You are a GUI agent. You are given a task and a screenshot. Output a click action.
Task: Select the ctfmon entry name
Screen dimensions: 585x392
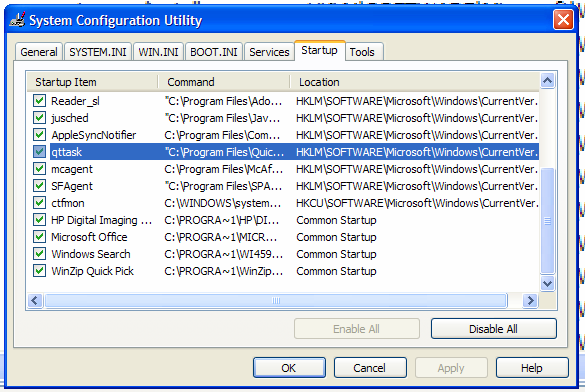pyautogui.click(x=68, y=203)
